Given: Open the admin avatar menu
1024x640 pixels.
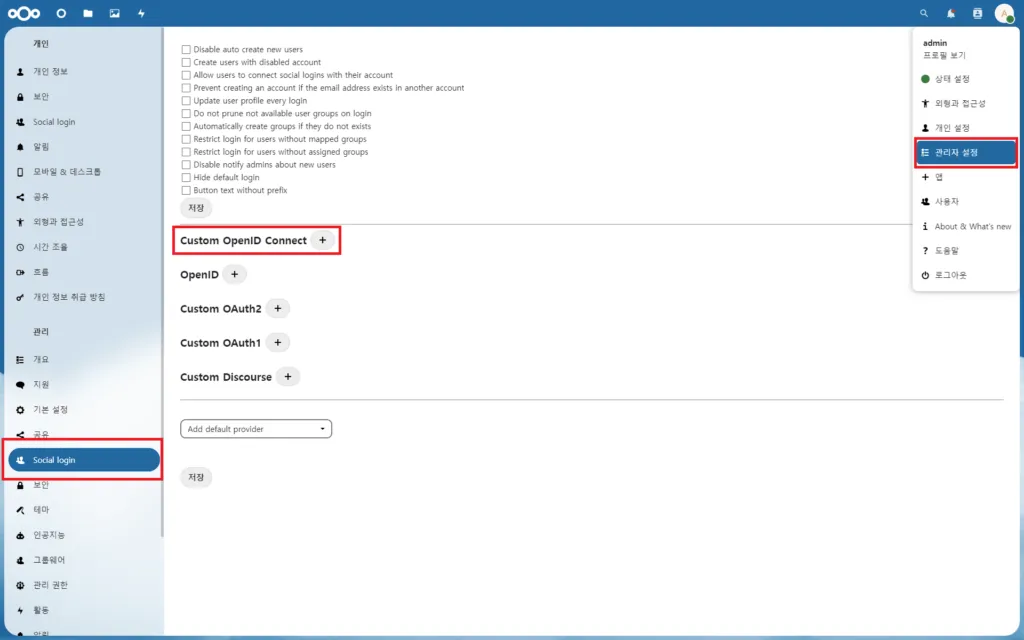Looking at the screenshot, I should point(1006,14).
